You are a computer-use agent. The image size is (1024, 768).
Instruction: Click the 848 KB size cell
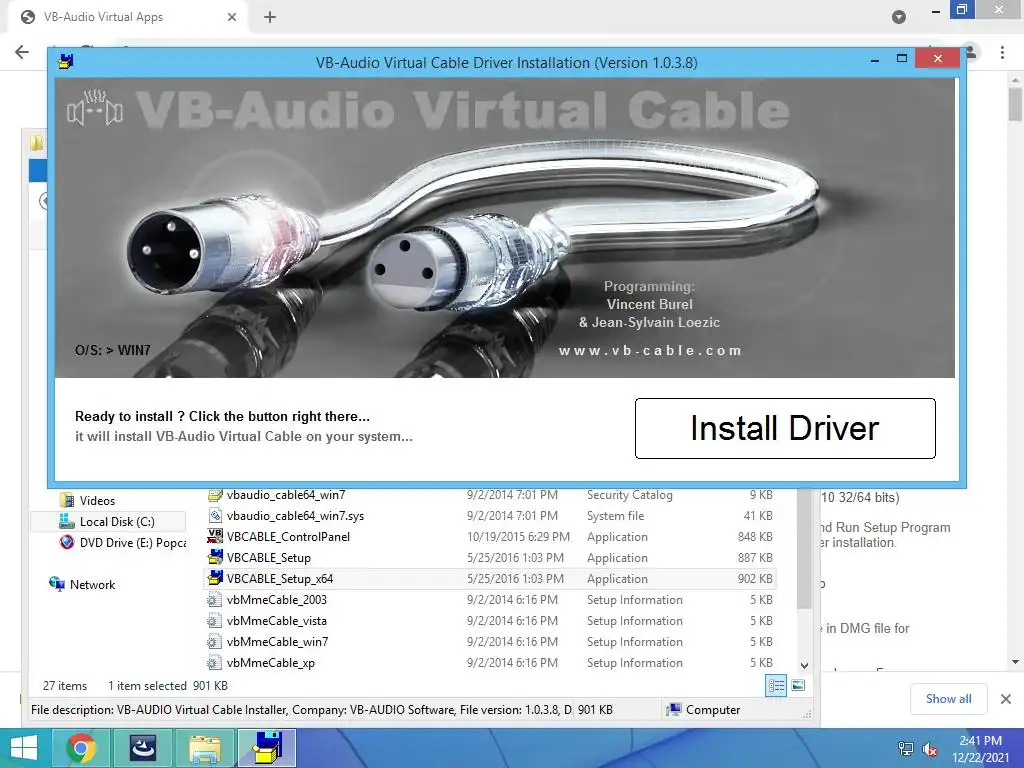coord(755,537)
